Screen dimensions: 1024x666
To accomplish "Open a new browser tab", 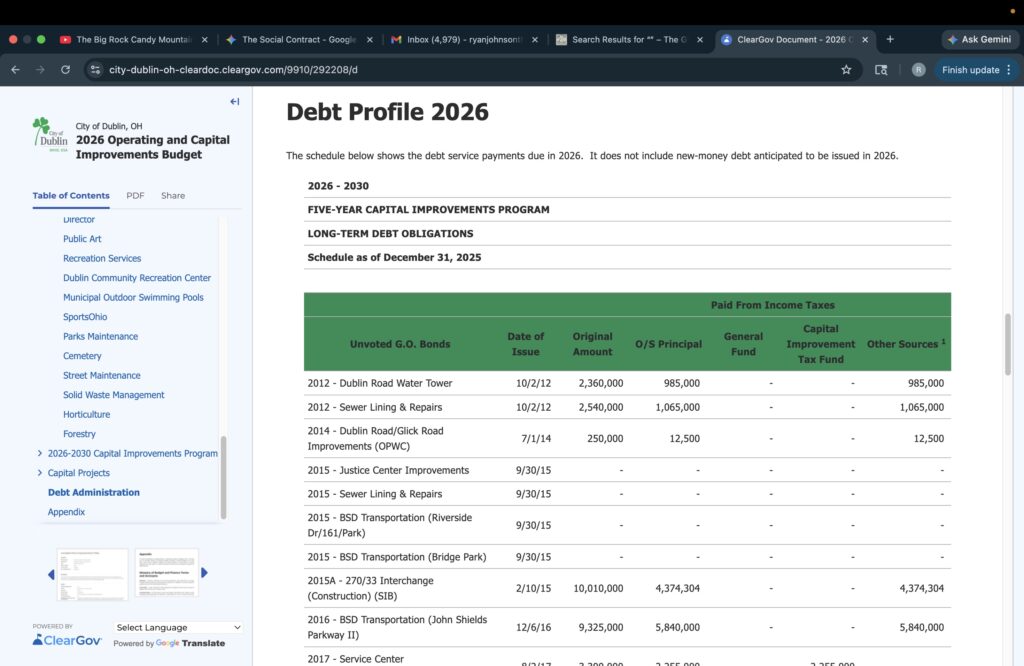I will pos(890,39).
